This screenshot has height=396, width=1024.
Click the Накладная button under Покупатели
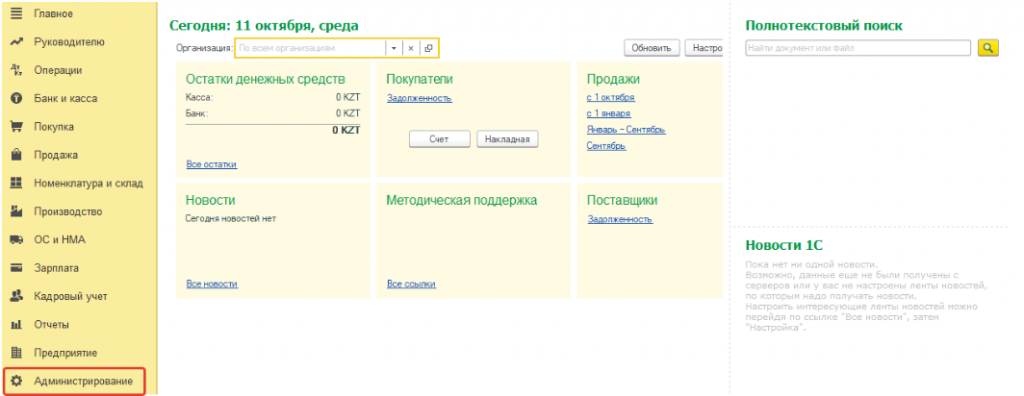[x=507, y=139]
